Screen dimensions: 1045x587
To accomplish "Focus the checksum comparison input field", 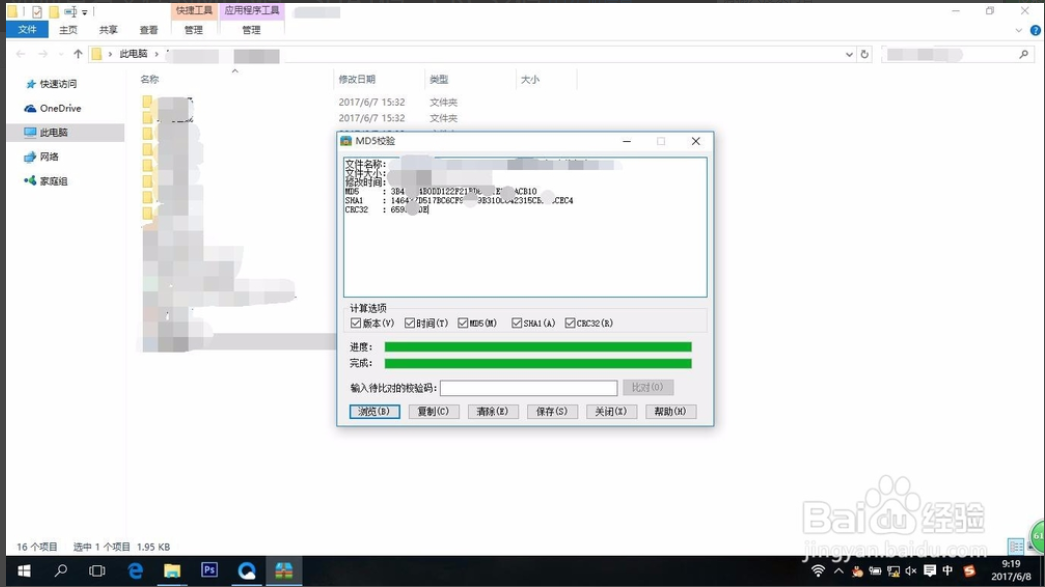I will click(528, 388).
